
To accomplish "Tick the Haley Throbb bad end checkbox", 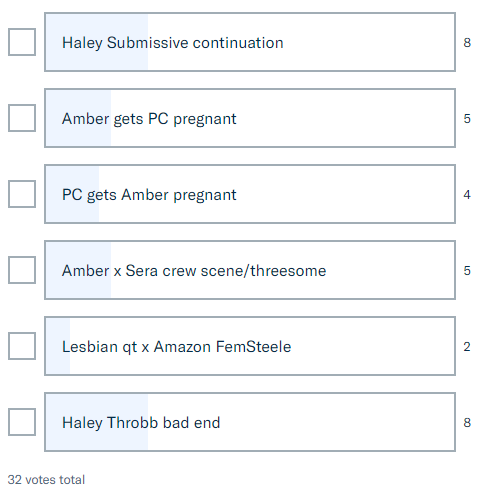I will (x=22, y=422).
